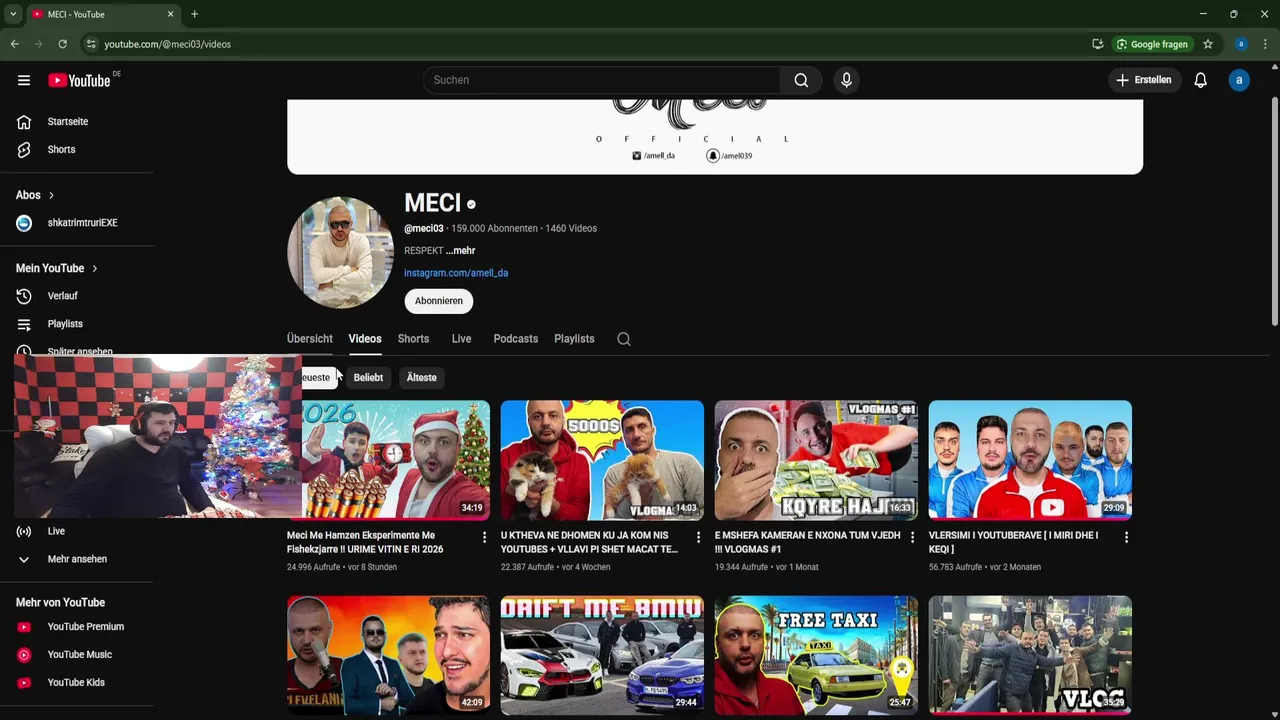Select the Videos tab
Screen dimensions: 1280x720
[x=365, y=339]
